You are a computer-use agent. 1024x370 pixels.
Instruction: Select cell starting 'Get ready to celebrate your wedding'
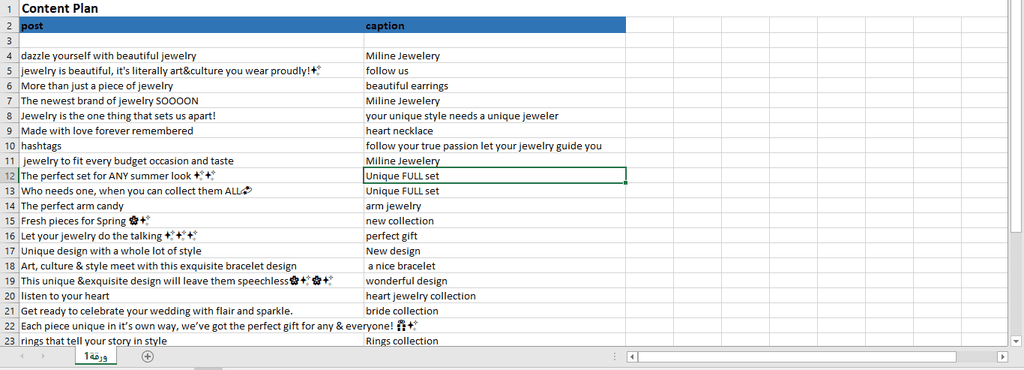pos(191,311)
